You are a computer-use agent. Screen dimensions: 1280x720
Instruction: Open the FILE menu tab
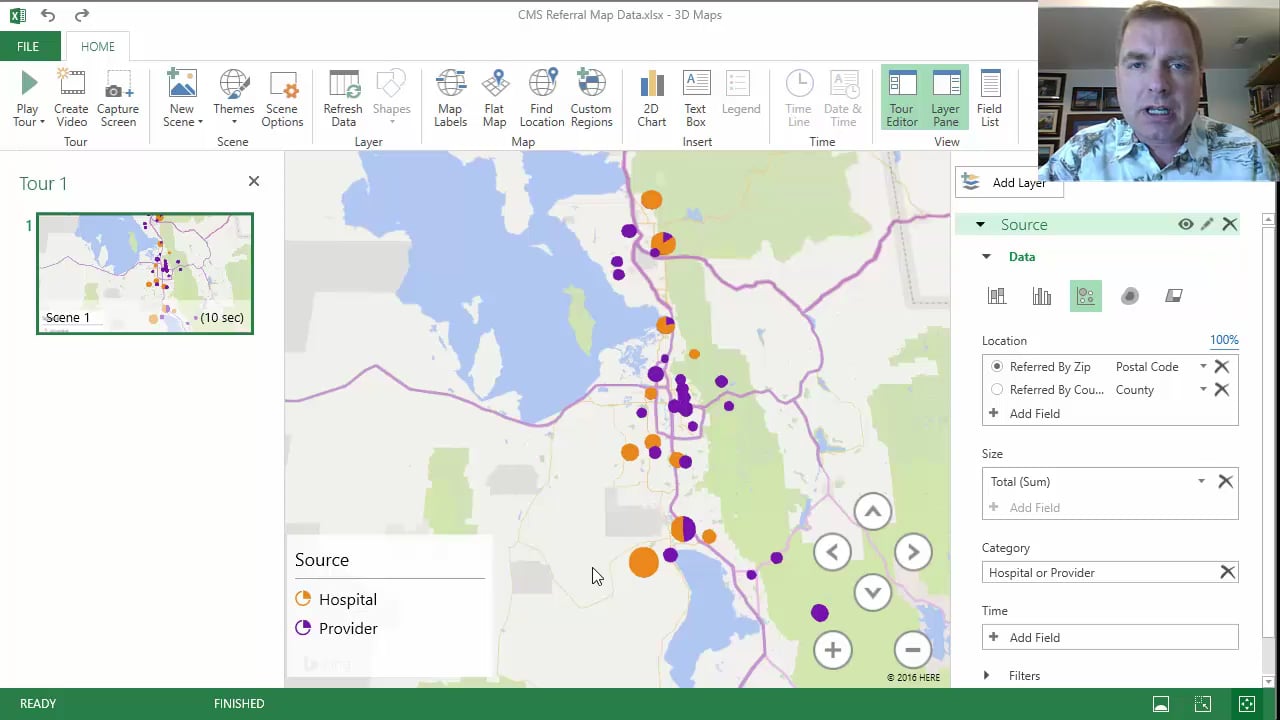tap(28, 47)
